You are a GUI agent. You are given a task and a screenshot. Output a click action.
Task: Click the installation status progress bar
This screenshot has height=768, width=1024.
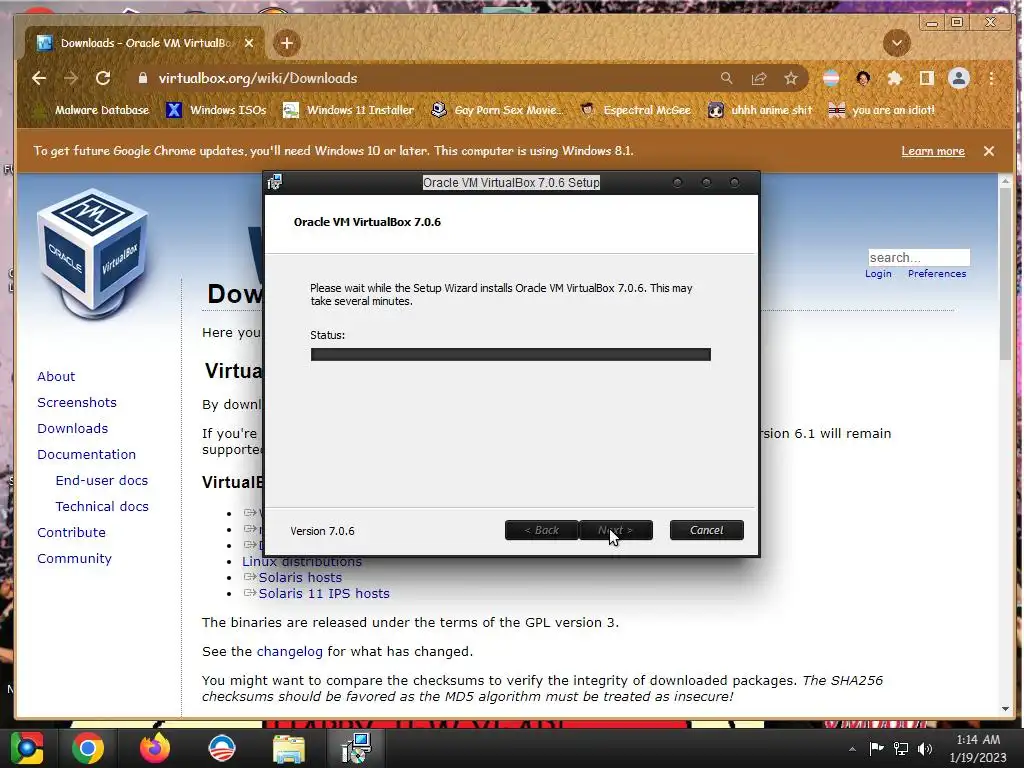[511, 355]
